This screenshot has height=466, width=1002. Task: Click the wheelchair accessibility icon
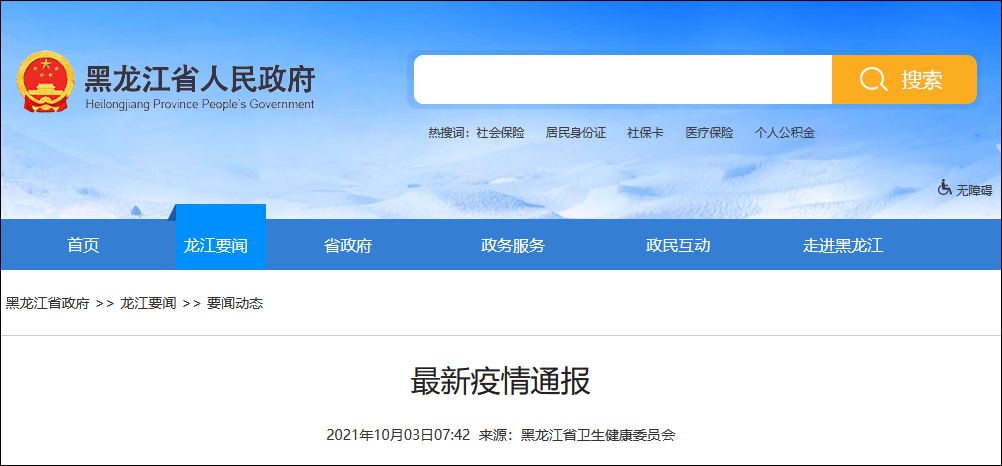(944, 188)
